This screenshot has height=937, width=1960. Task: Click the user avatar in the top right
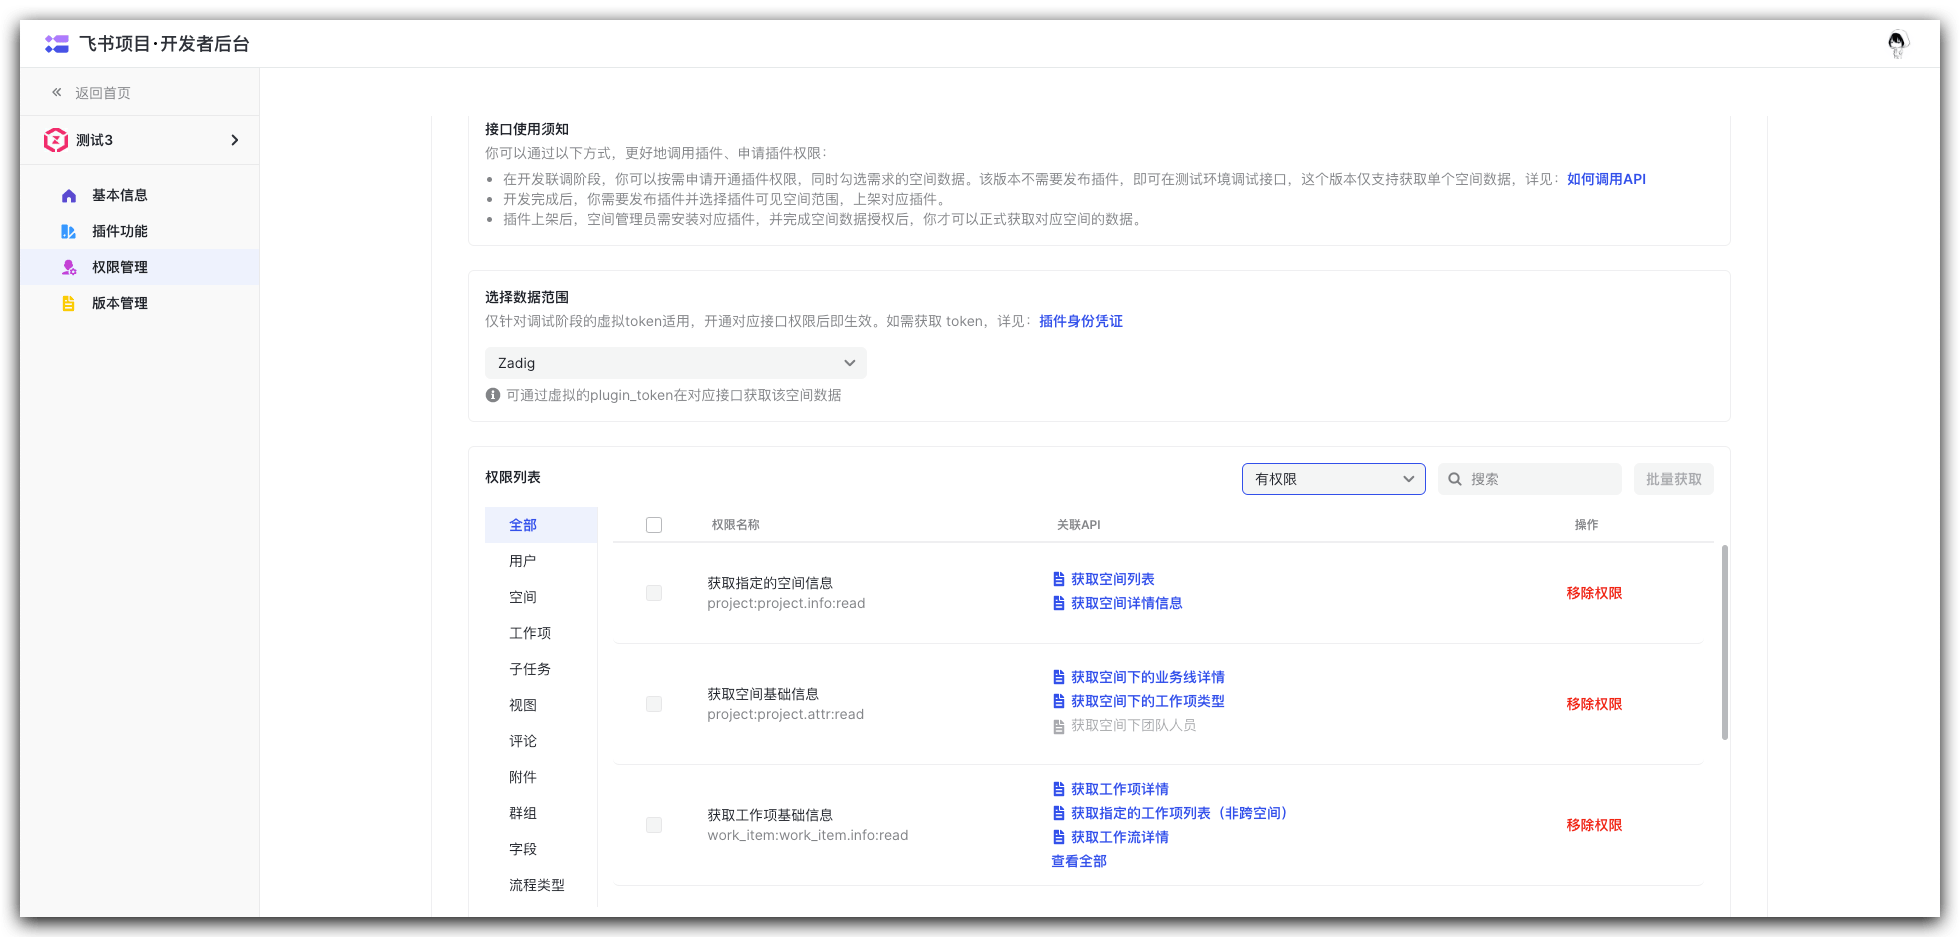(x=1898, y=43)
